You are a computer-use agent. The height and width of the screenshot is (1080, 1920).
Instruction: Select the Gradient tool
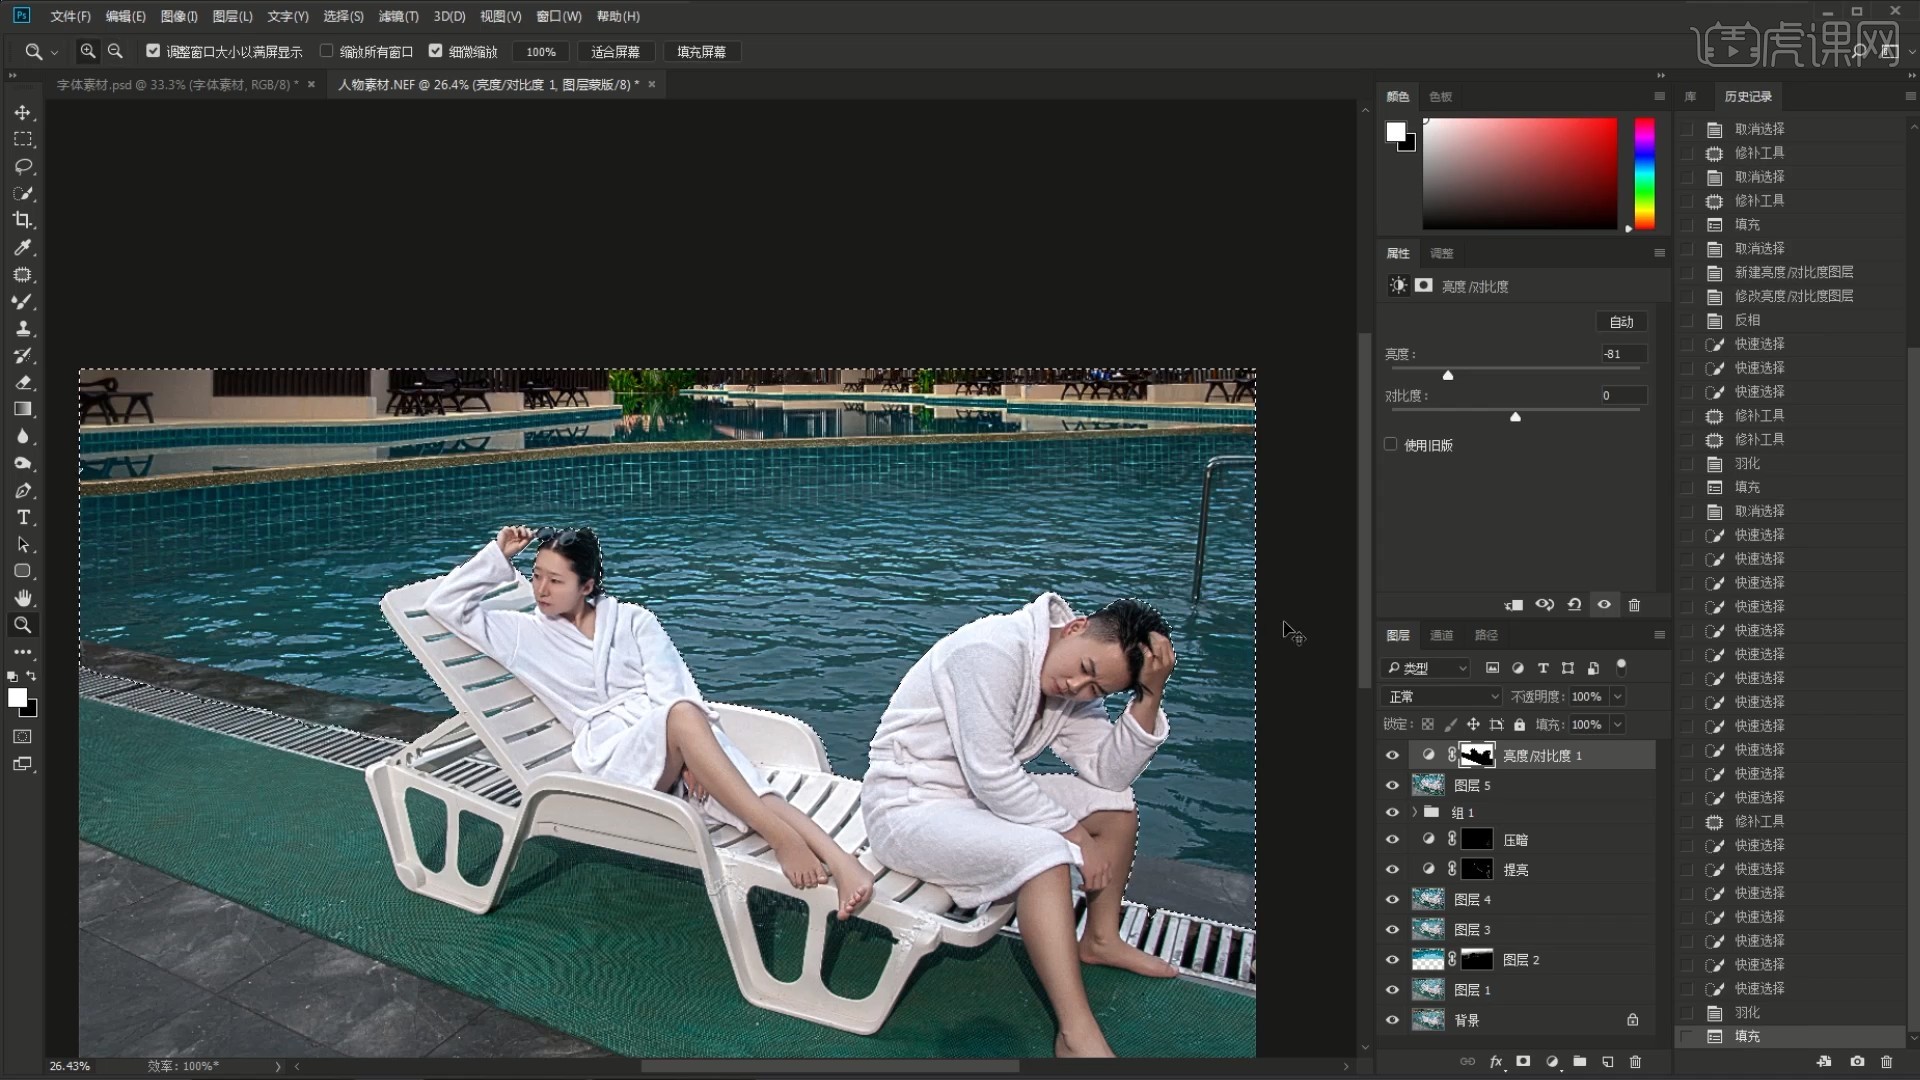(x=23, y=409)
